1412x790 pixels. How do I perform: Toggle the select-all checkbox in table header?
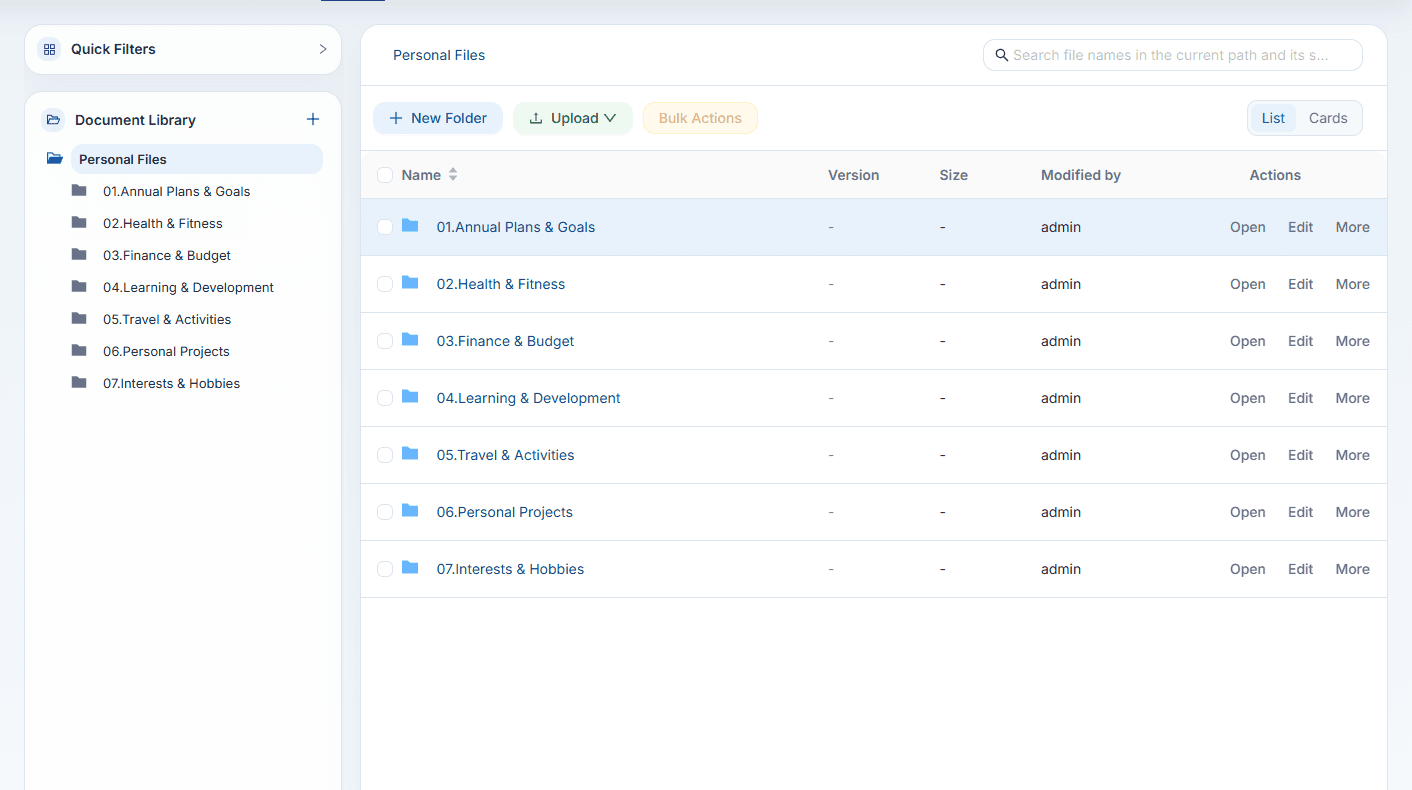click(385, 175)
